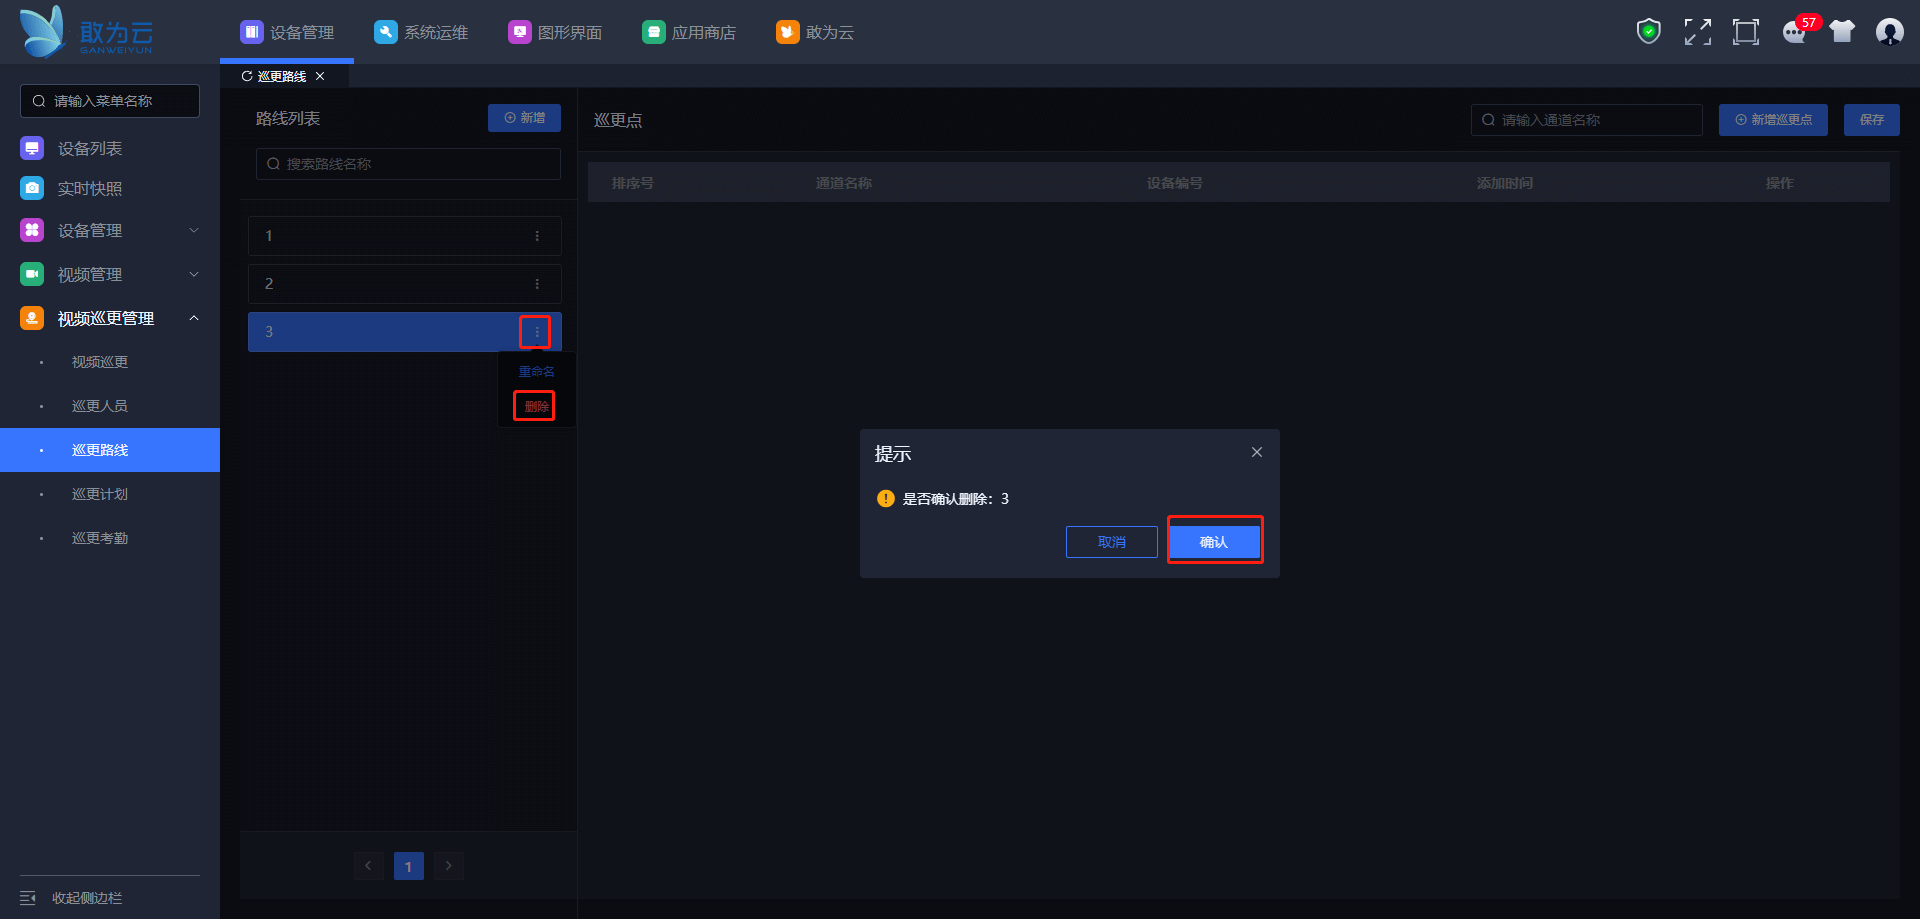Open the more options for route 3

[x=537, y=332]
